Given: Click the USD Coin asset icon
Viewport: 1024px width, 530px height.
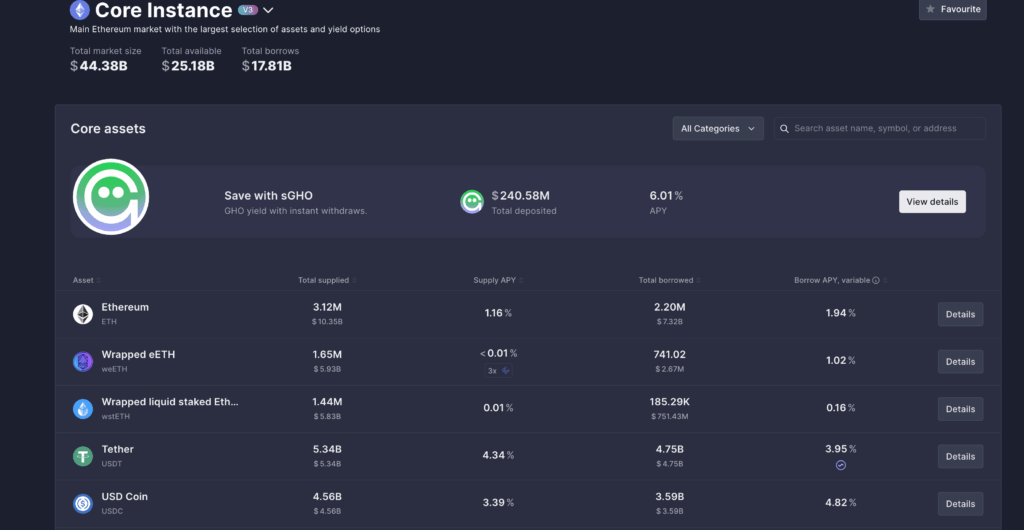Looking at the screenshot, I should pos(83,503).
